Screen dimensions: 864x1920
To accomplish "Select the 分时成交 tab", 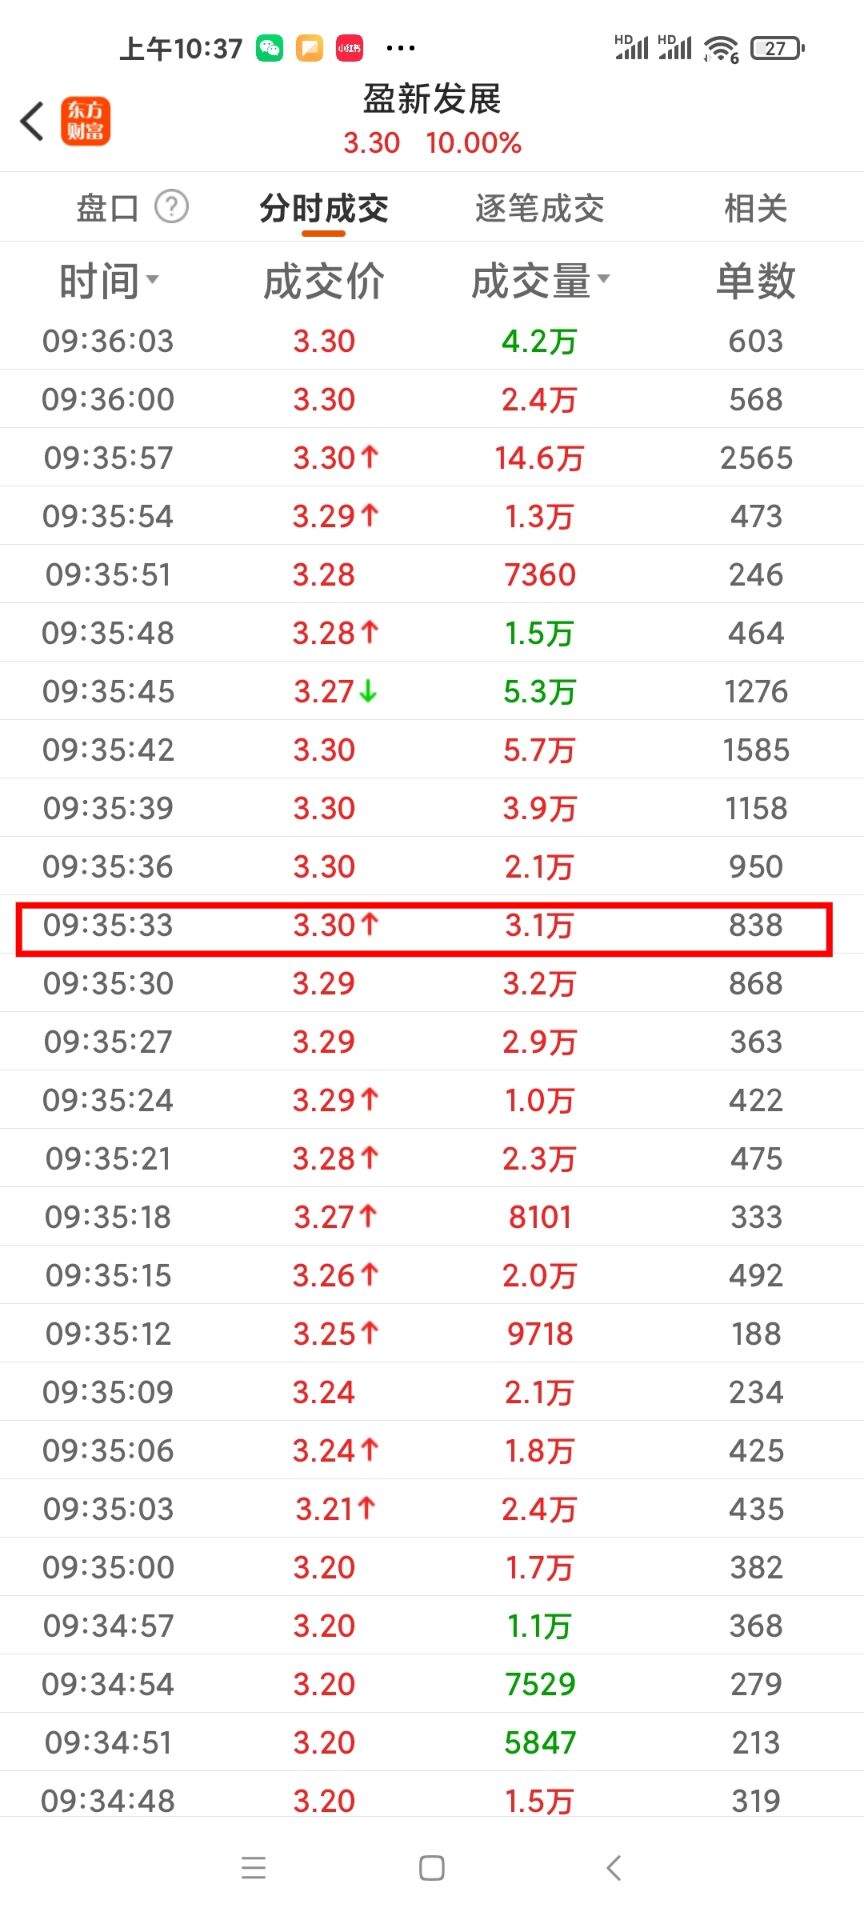I will point(324,208).
